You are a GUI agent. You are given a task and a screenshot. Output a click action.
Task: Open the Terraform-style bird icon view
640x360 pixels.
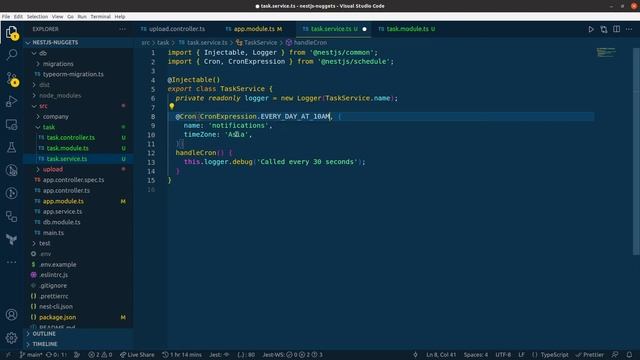click(x=11, y=239)
